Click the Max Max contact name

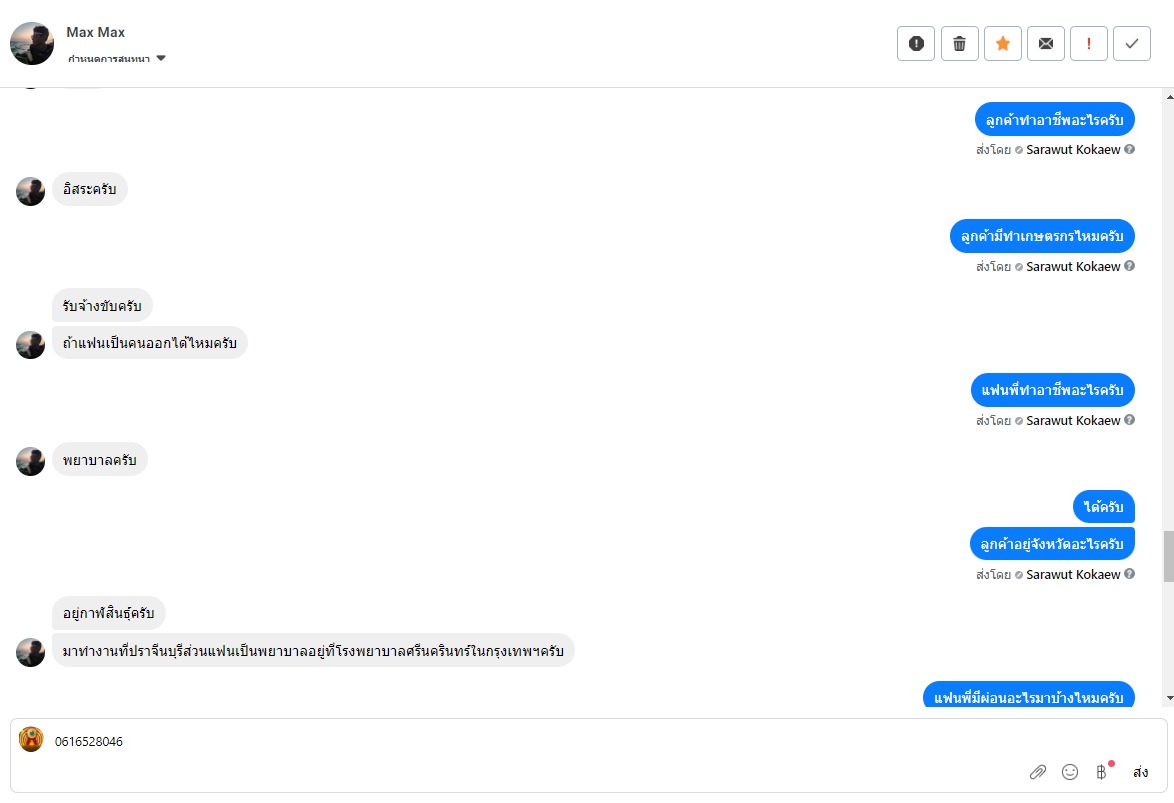pos(95,32)
